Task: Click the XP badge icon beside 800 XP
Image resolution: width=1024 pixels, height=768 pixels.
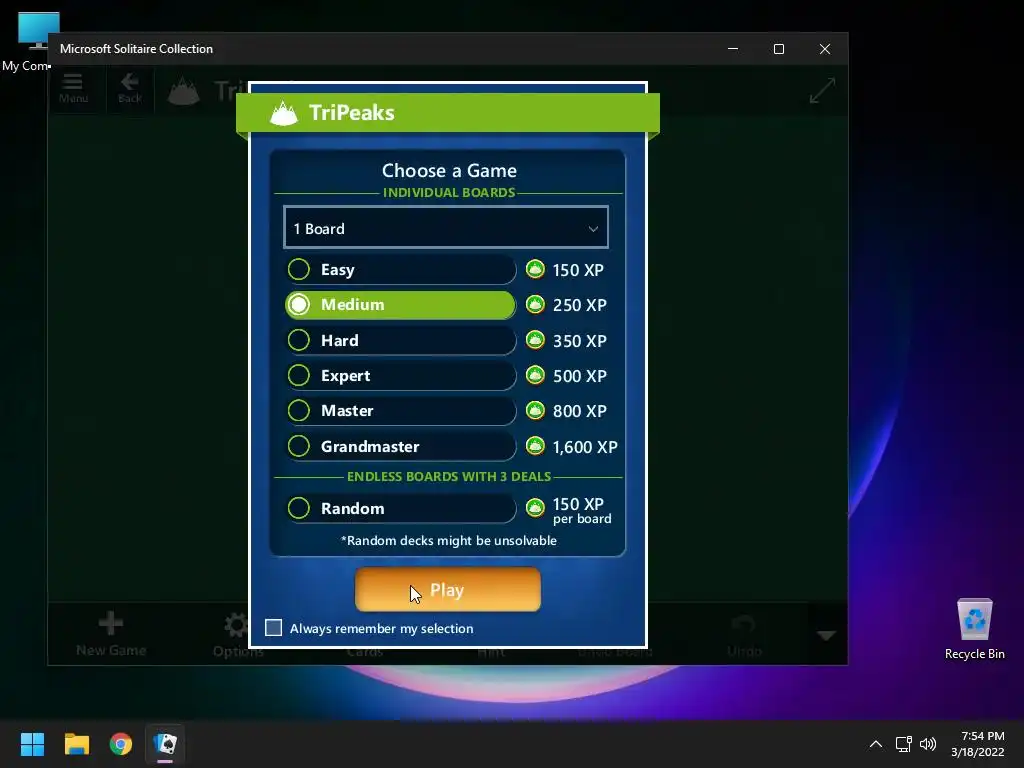Action: 535,410
